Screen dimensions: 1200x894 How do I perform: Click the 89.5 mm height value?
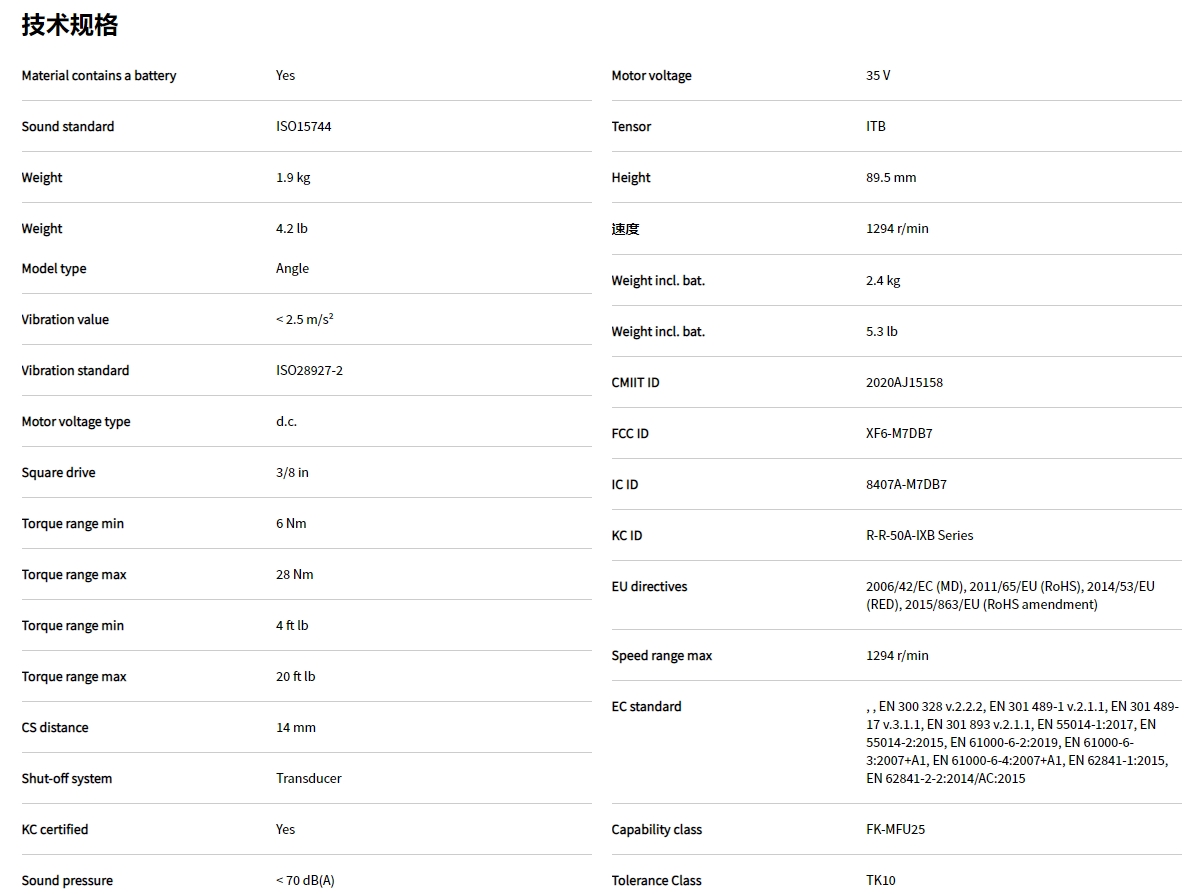tap(891, 178)
